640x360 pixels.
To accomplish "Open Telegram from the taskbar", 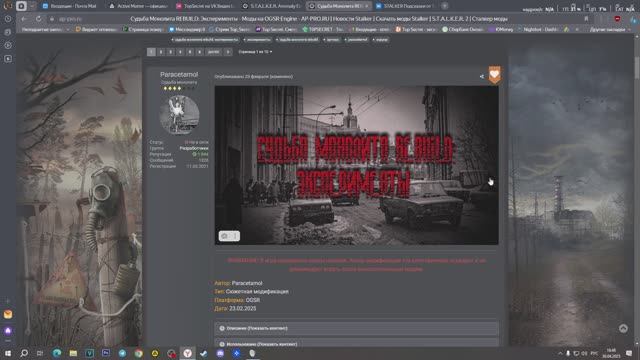I will click(x=122, y=353).
